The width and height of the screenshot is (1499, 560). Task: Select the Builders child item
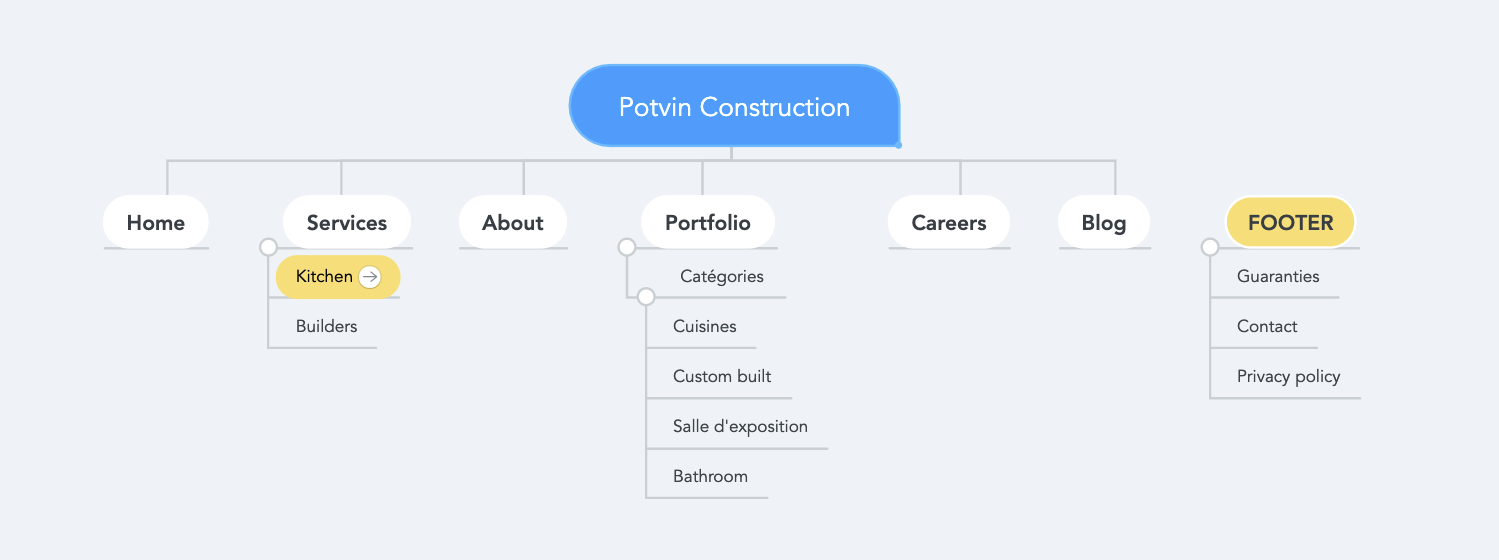pyautogui.click(x=327, y=326)
